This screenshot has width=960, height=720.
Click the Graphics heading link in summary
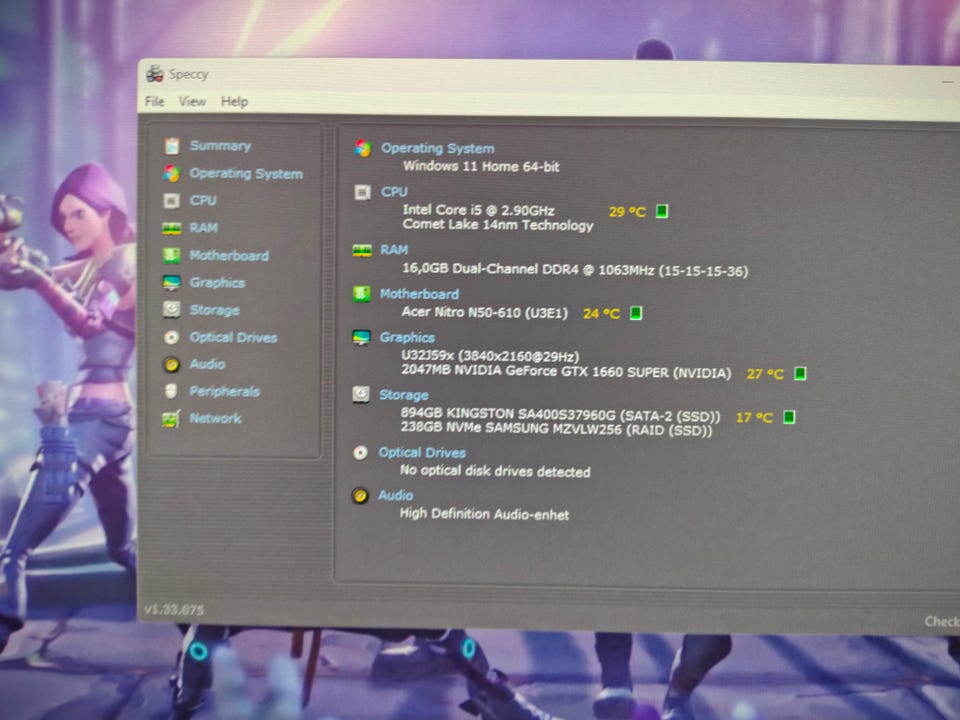pos(407,337)
